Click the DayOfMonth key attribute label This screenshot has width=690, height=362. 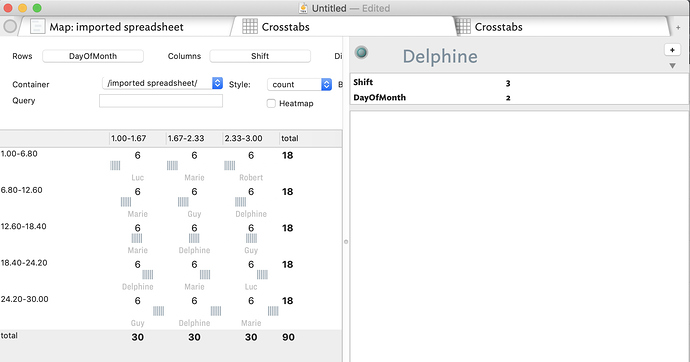[x=379, y=98]
